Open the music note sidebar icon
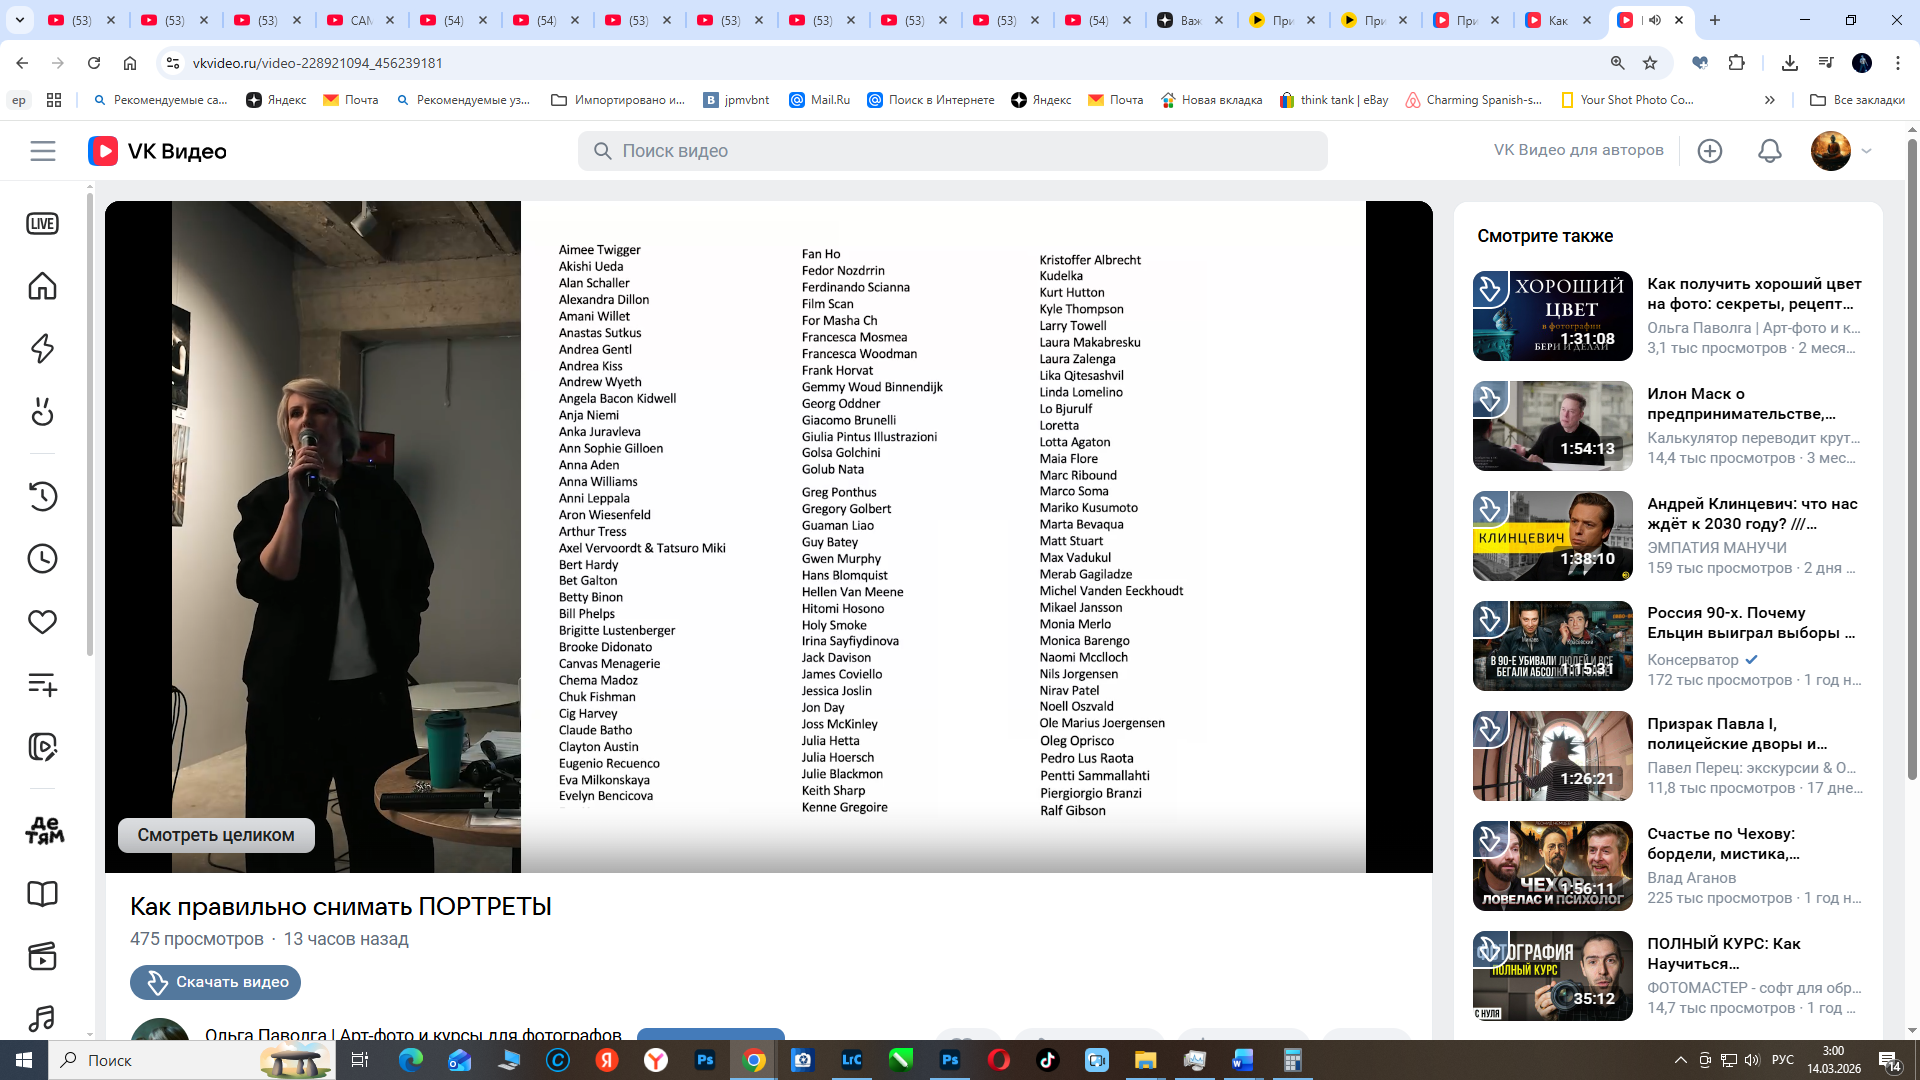The width and height of the screenshot is (1920, 1080). [x=42, y=1018]
